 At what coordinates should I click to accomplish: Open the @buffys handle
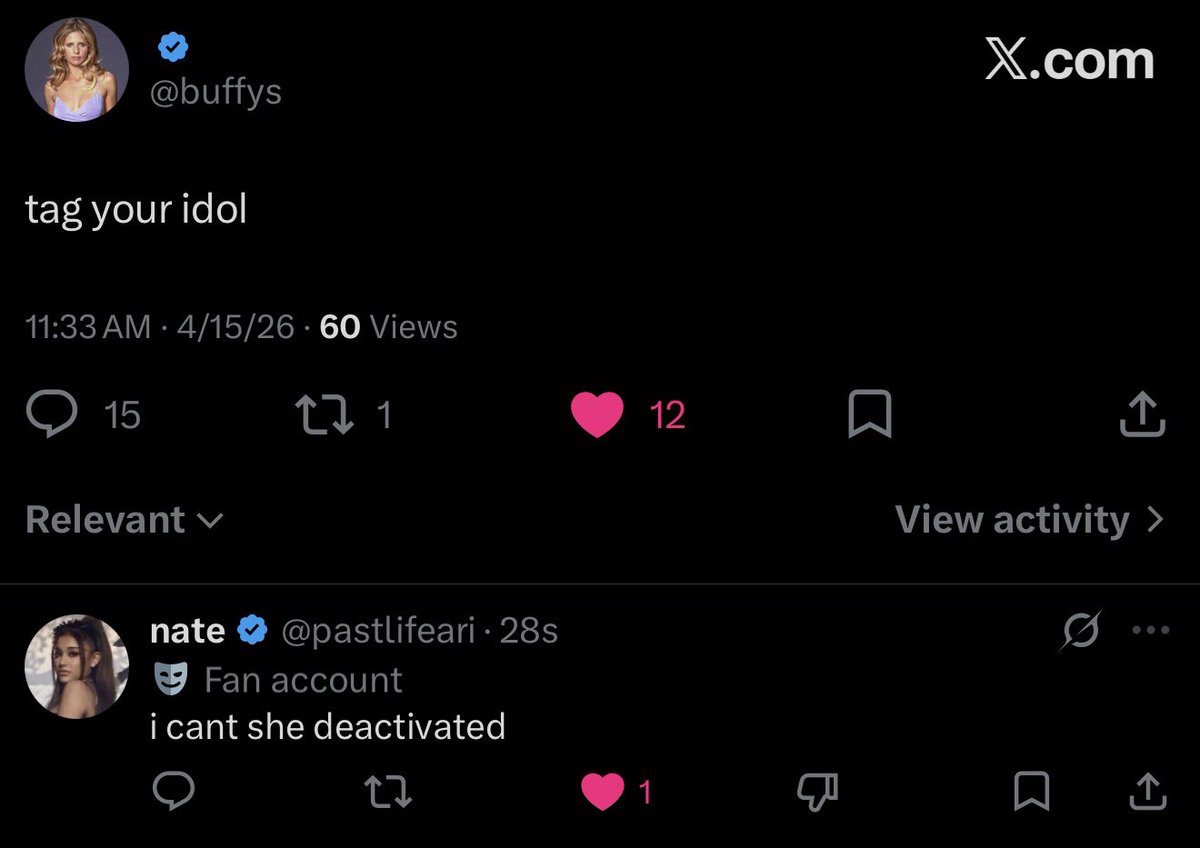tap(215, 92)
